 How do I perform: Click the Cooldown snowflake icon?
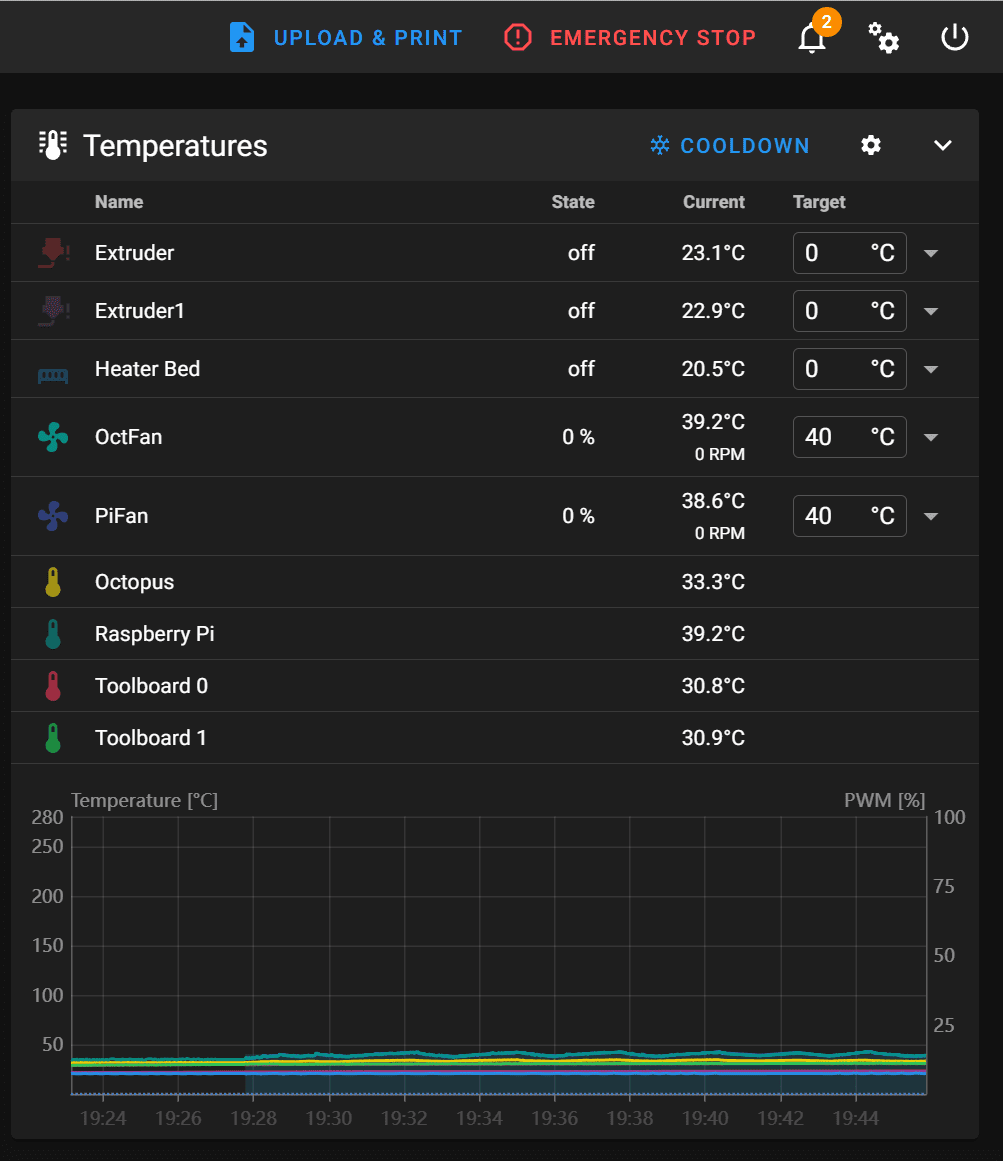click(x=660, y=145)
